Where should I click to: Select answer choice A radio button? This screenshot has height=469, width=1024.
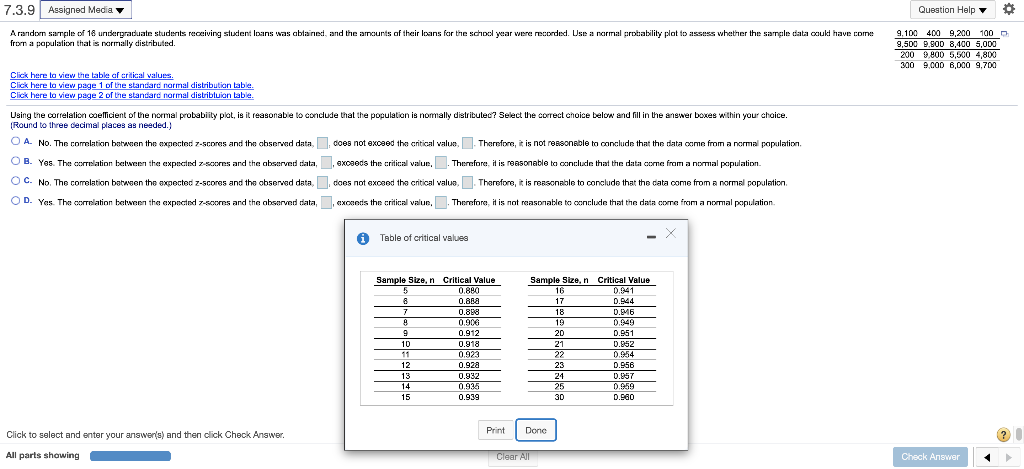(15, 142)
